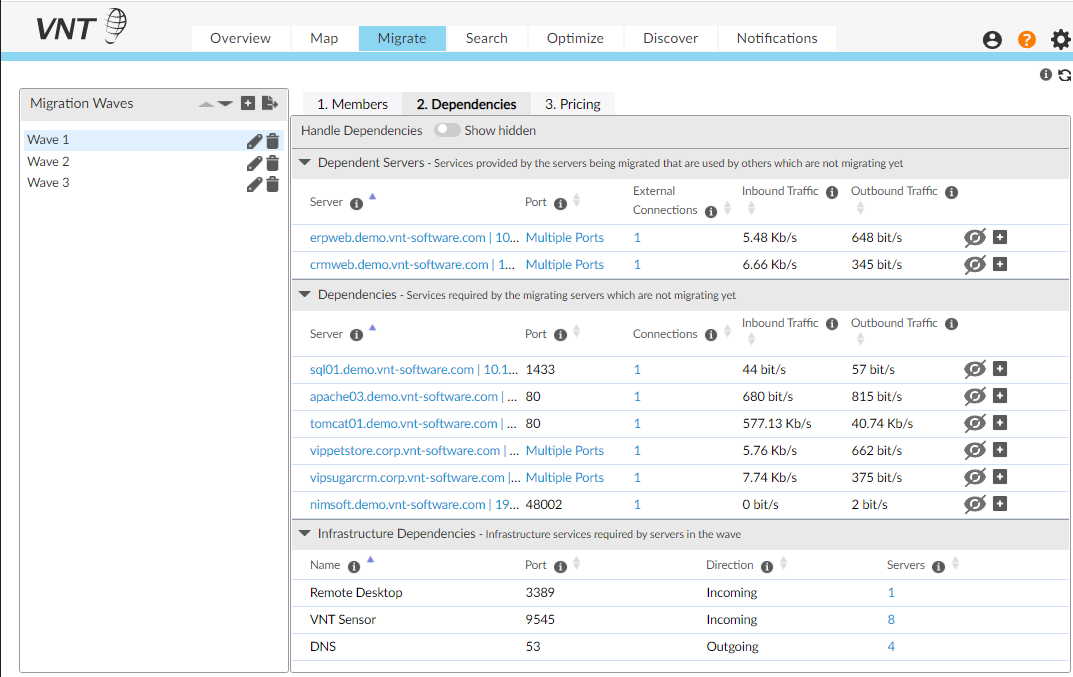Open the settings gear icon
This screenshot has height=677, width=1073.
1061,39
